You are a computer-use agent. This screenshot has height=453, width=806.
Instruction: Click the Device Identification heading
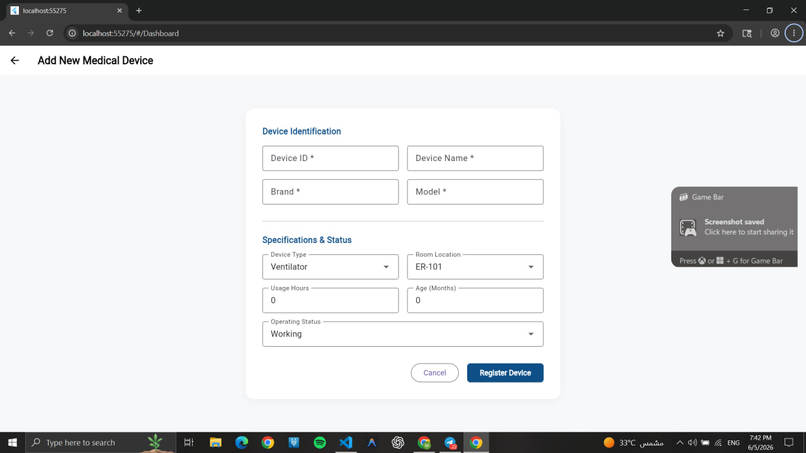pos(301,131)
